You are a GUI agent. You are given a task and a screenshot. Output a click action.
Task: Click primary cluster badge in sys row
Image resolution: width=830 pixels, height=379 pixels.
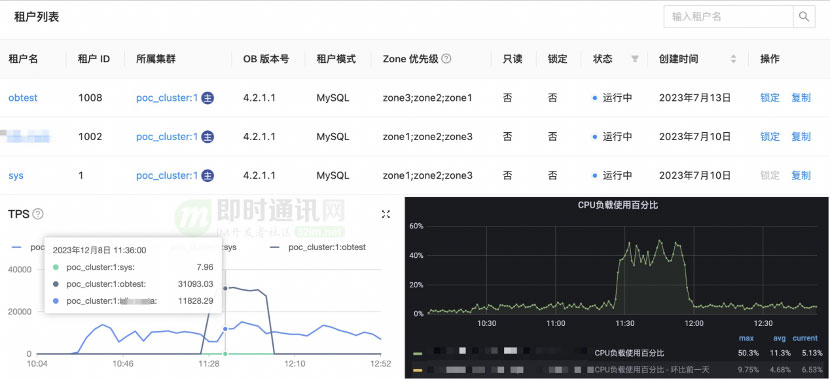click(x=208, y=175)
